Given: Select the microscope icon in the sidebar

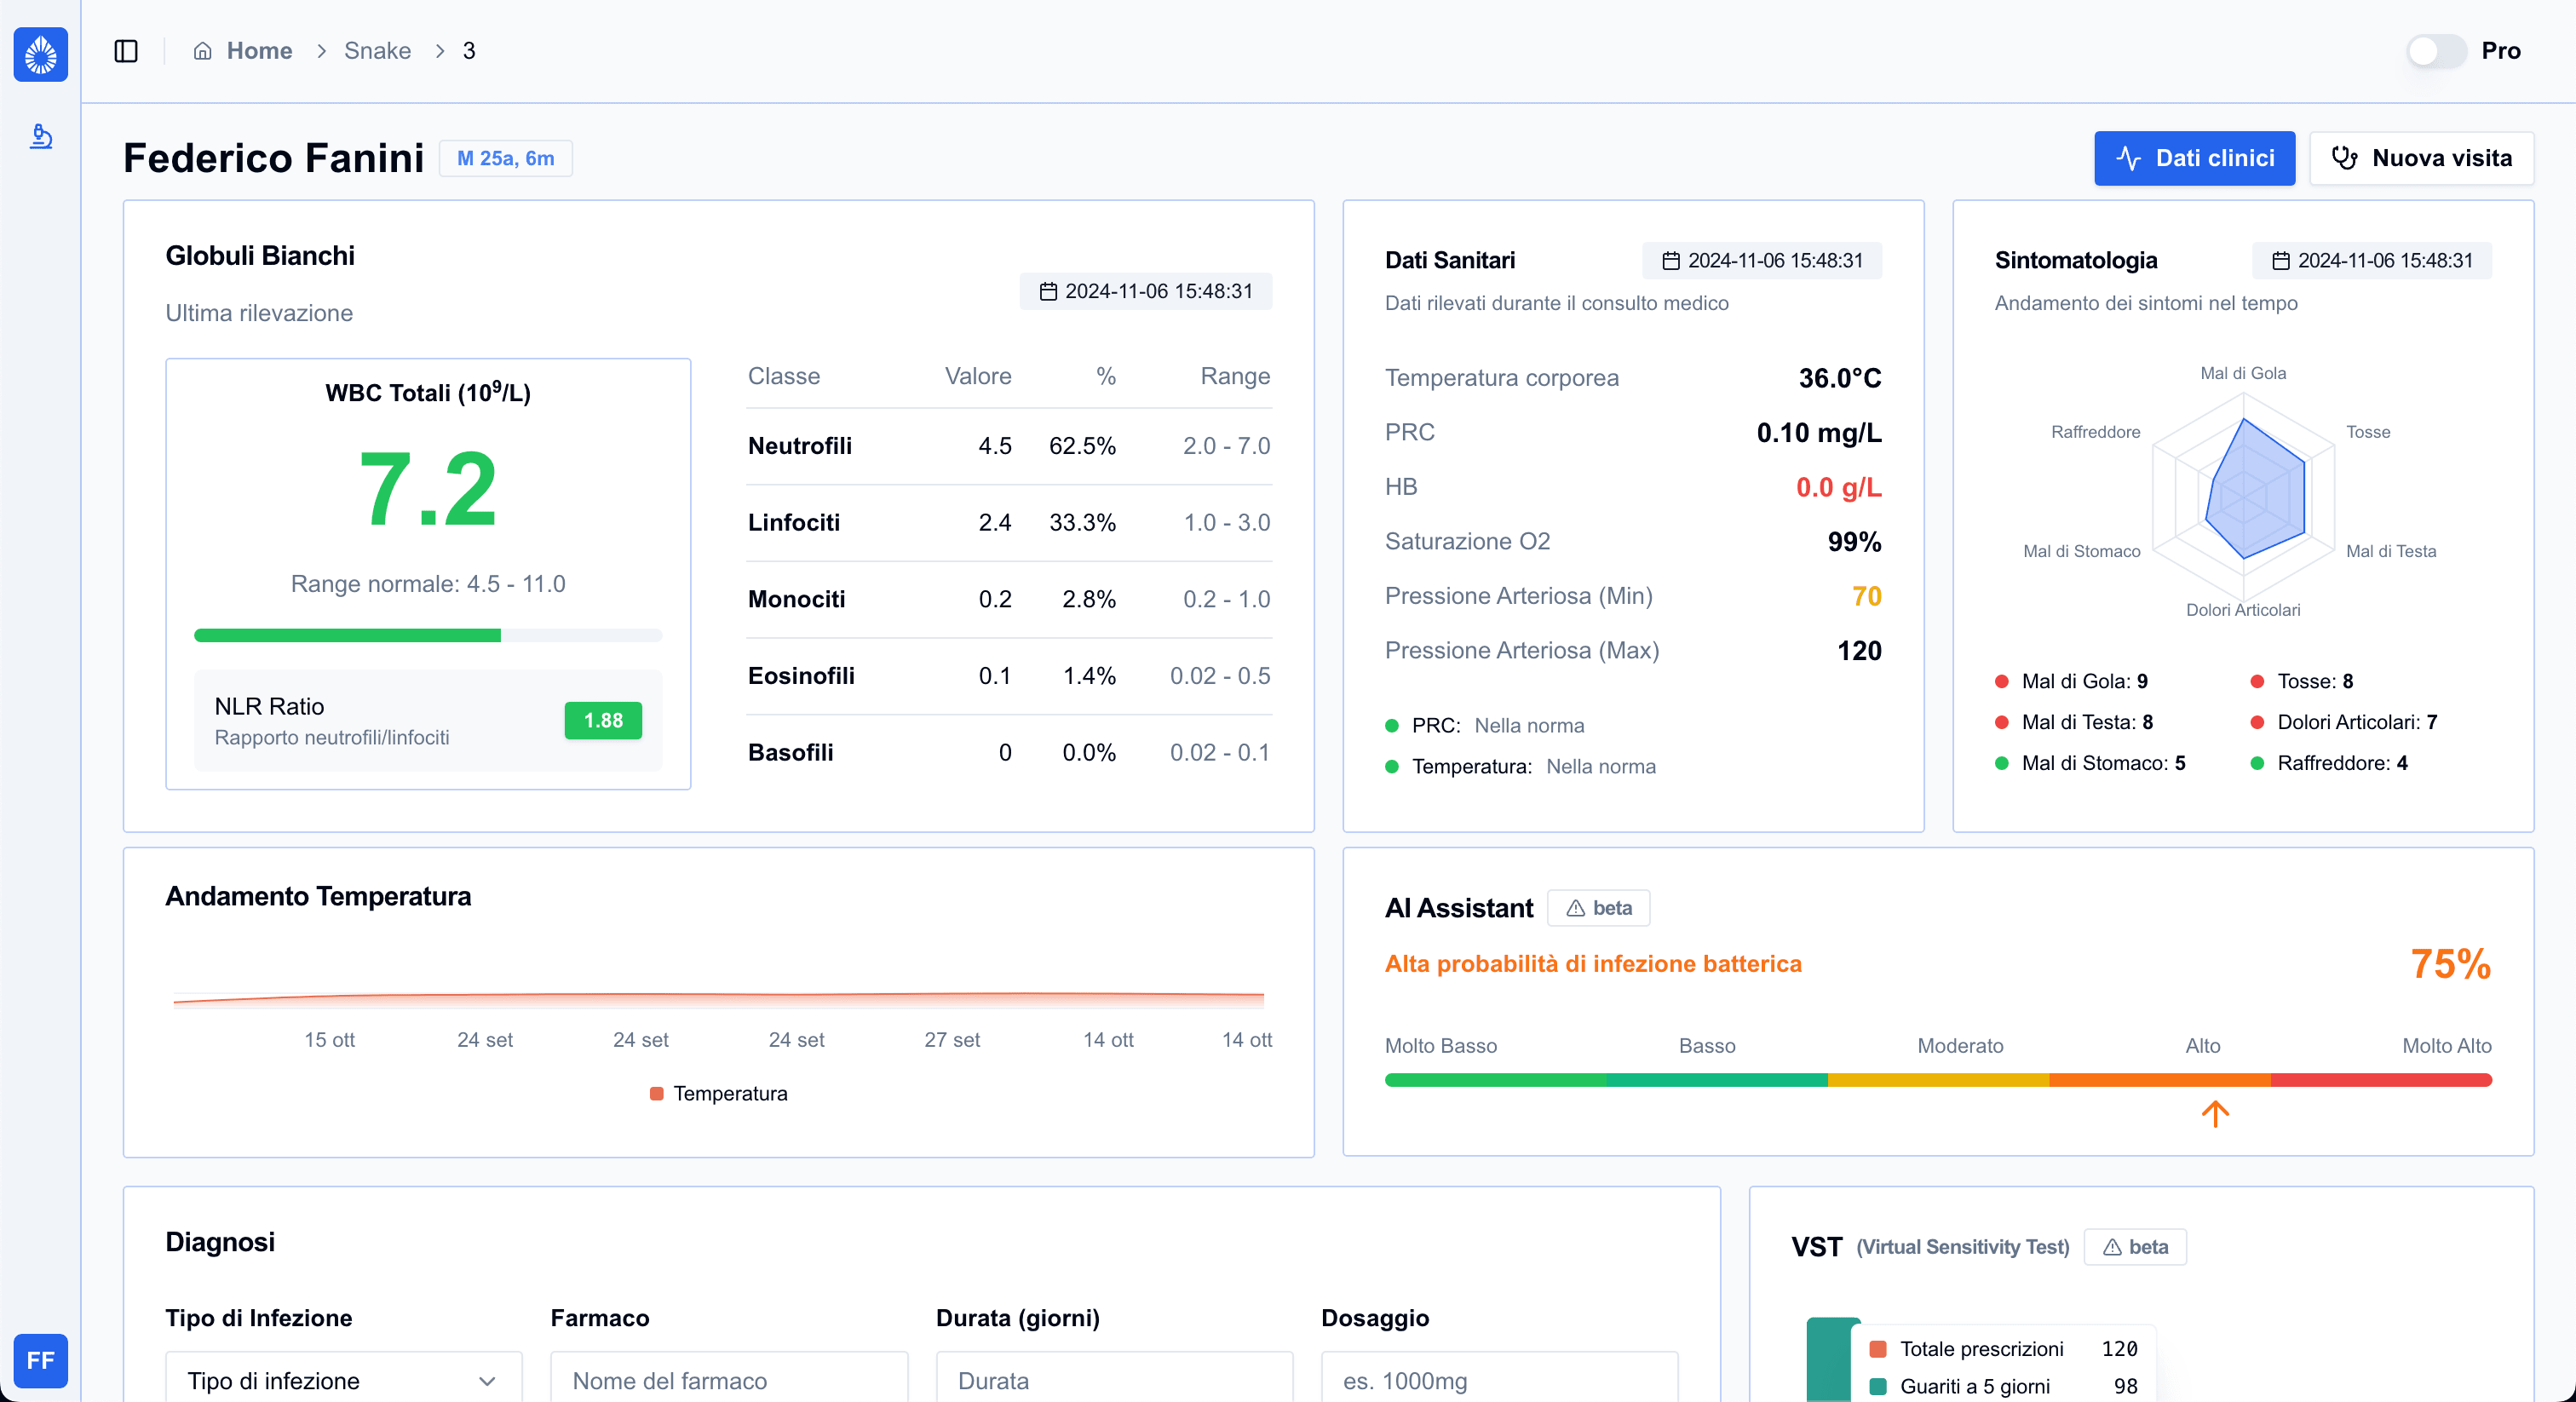Looking at the screenshot, I should tap(40, 138).
